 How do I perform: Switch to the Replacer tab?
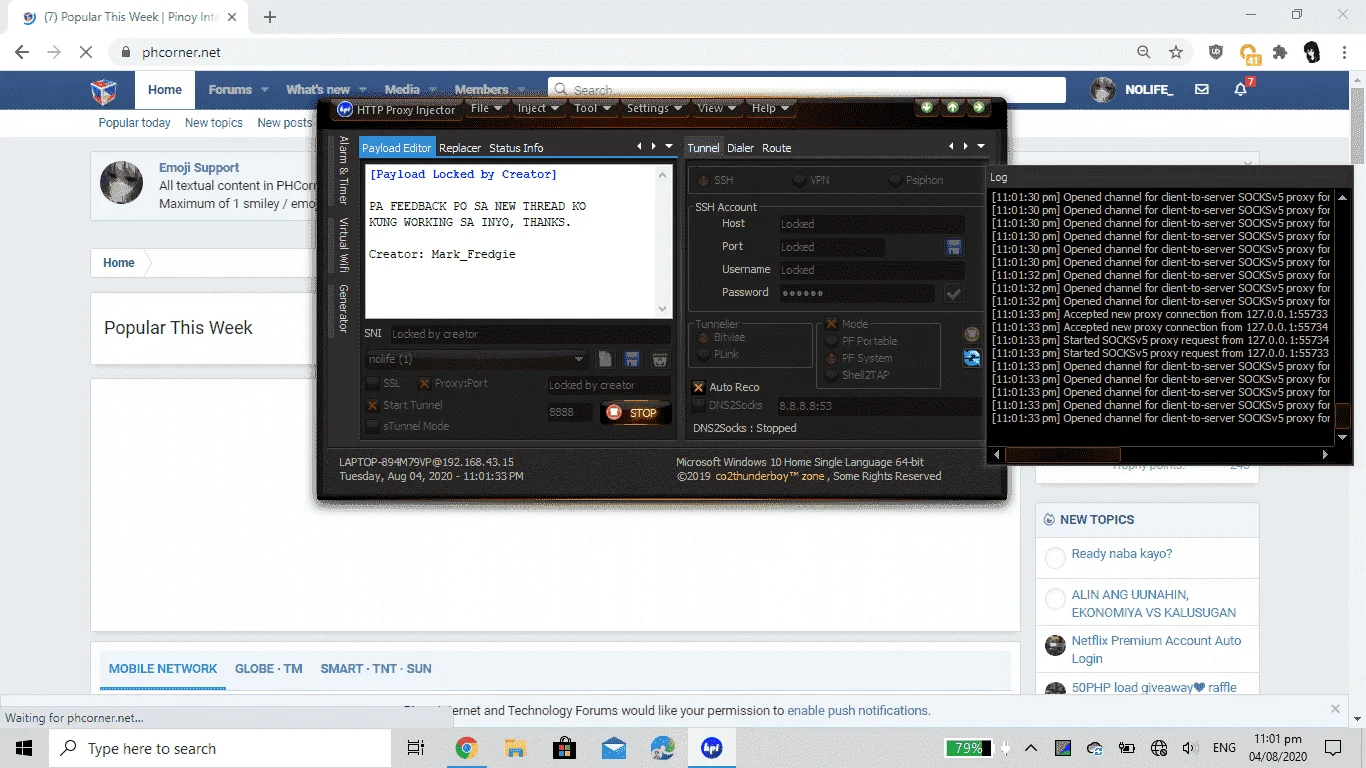(460, 148)
